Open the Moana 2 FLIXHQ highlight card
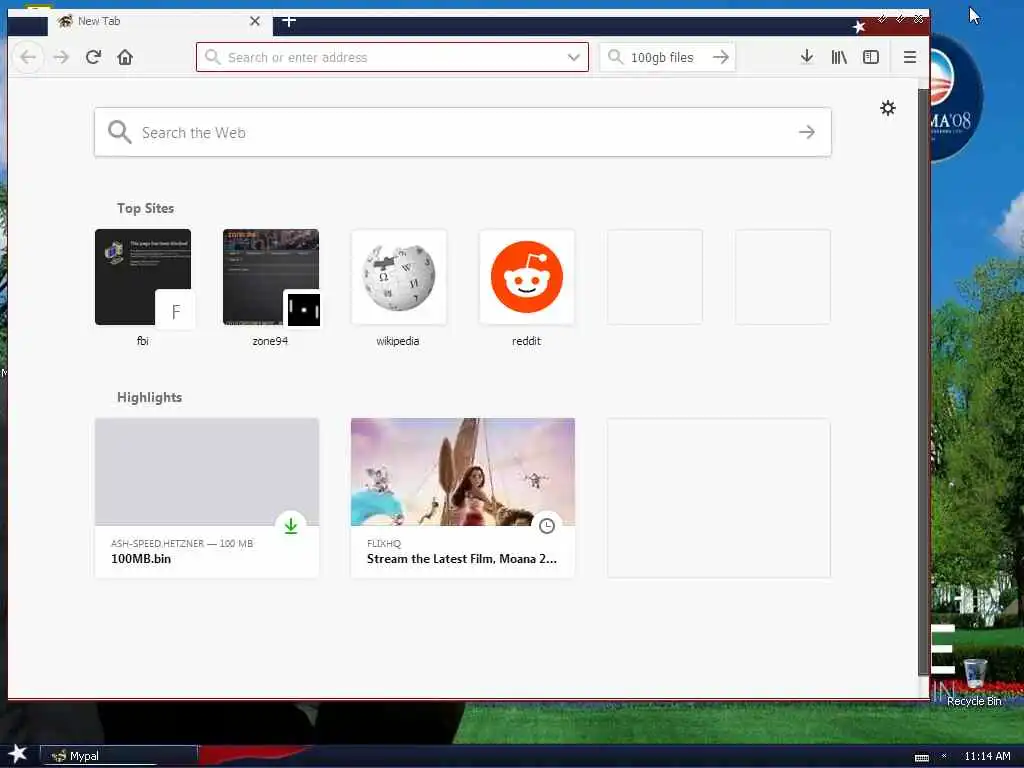Image resolution: width=1024 pixels, height=768 pixels. (463, 498)
